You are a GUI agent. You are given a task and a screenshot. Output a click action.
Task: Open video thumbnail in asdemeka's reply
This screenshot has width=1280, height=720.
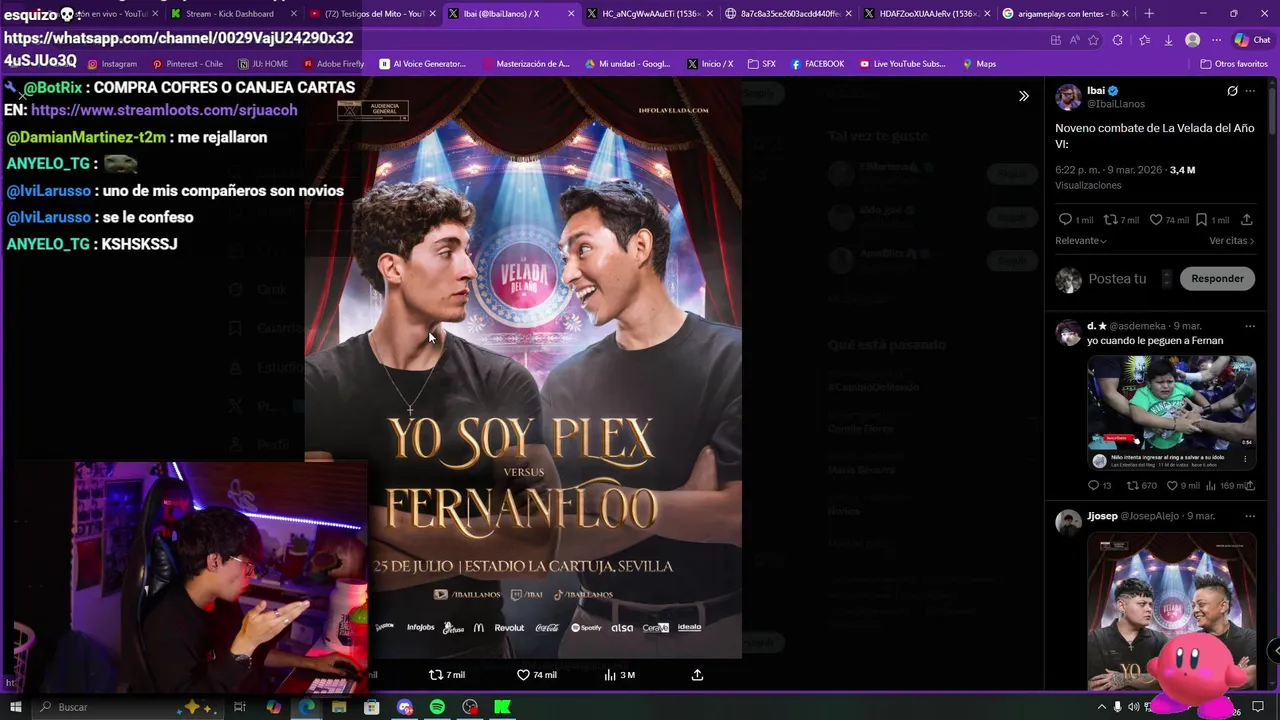point(1171,412)
